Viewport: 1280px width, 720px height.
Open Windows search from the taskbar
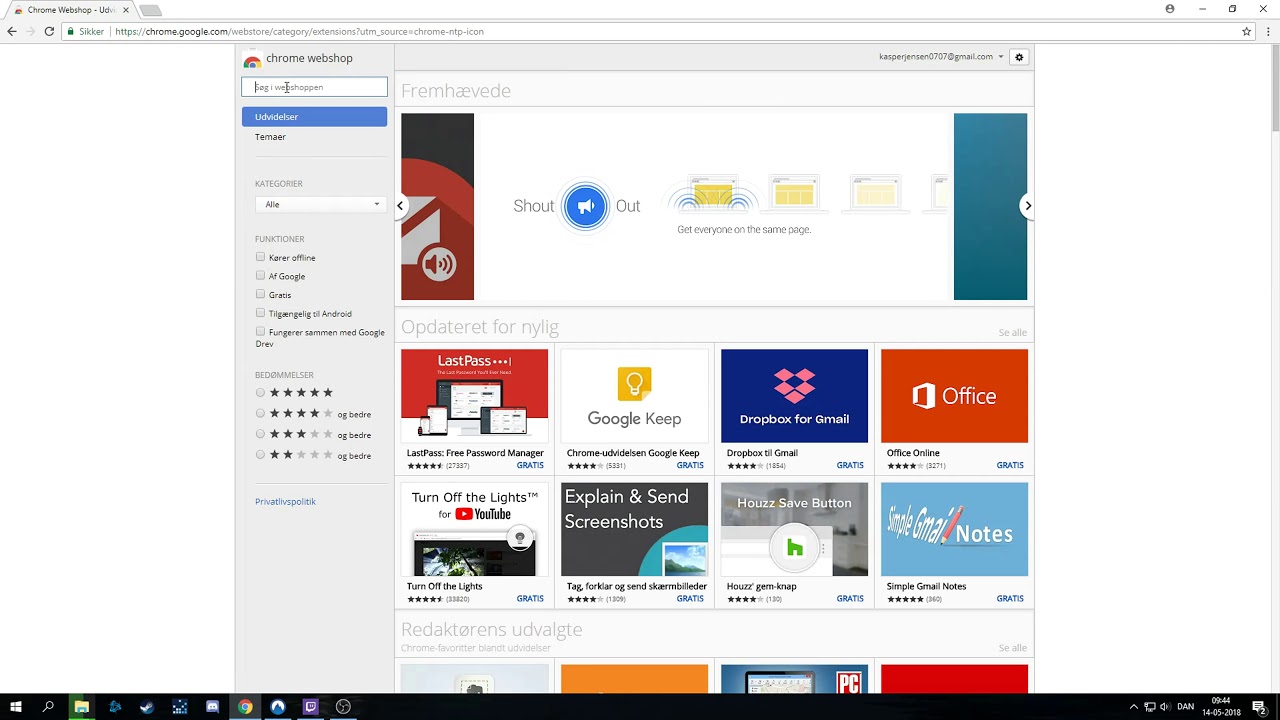[x=48, y=707]
